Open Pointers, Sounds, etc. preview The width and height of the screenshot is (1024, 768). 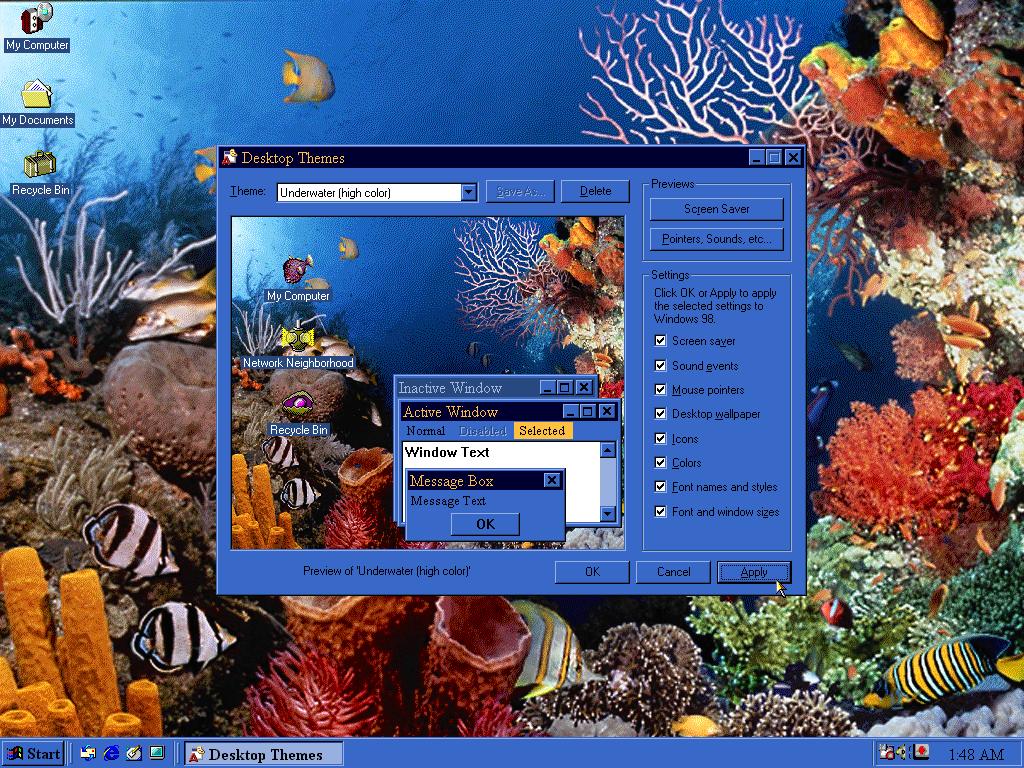click(716, 239)
